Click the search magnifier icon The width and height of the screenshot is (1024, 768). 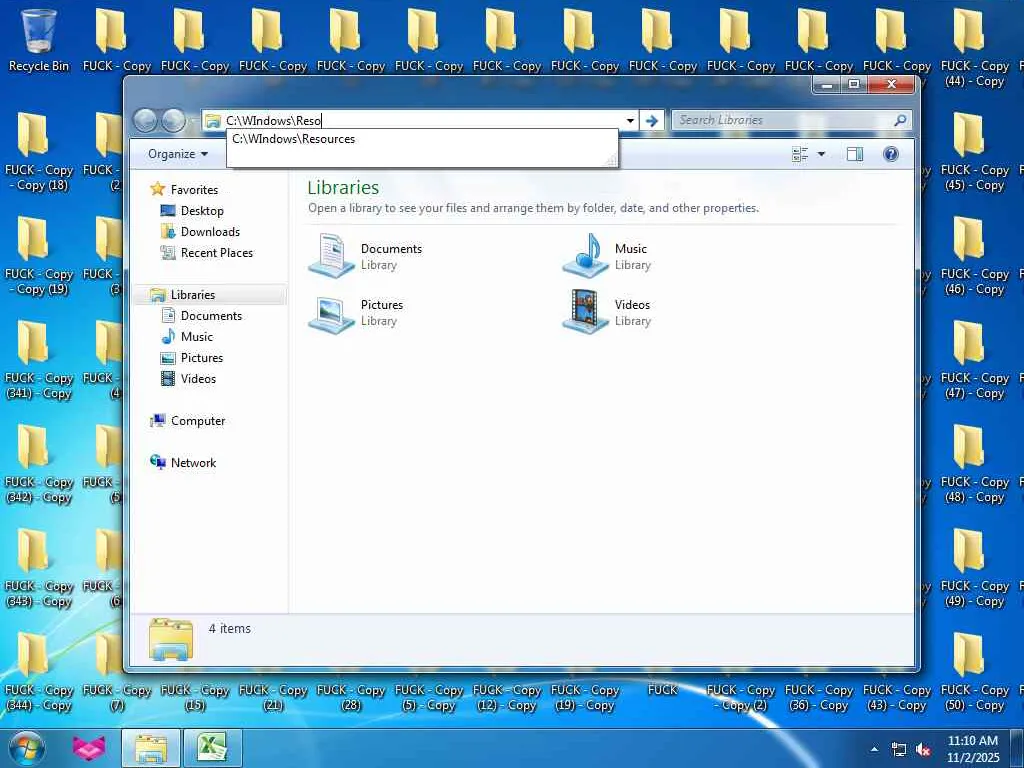click(x=900, y=120)
